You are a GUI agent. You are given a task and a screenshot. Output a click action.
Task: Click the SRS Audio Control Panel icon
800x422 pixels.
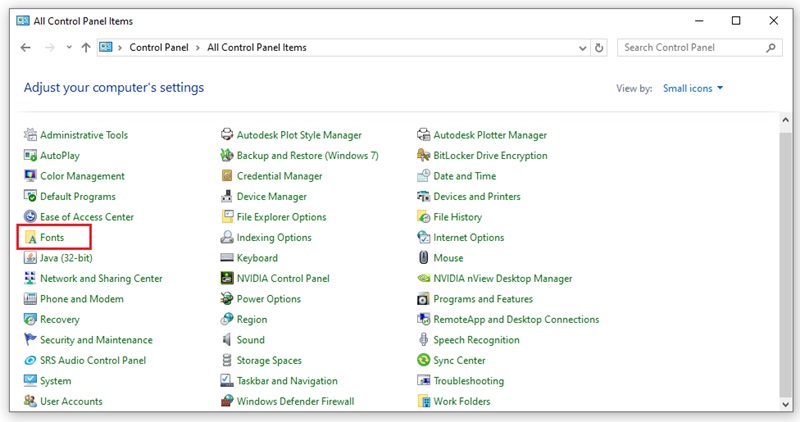[30, 360]
